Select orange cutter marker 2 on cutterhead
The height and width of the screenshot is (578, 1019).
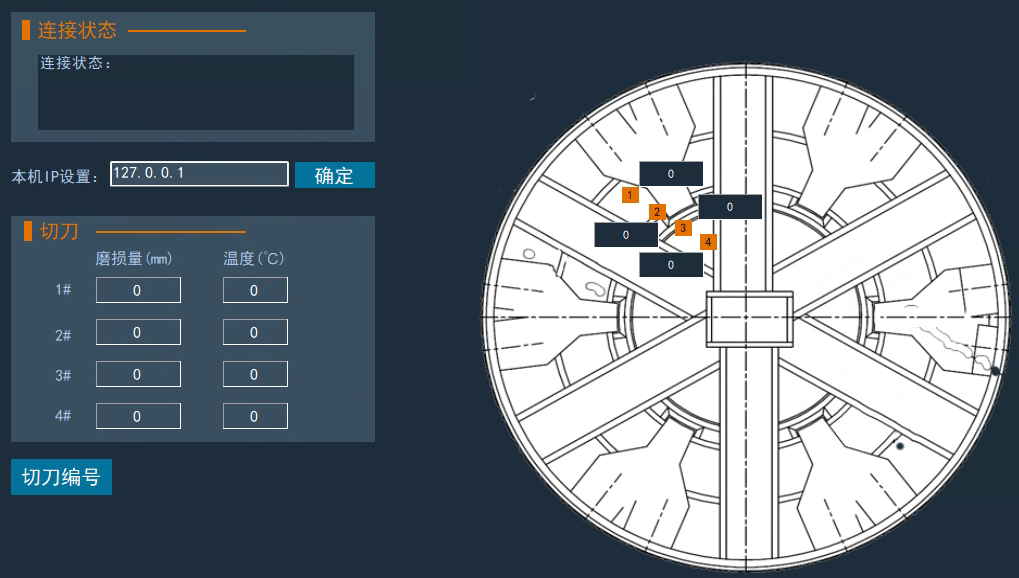[657, 211]
